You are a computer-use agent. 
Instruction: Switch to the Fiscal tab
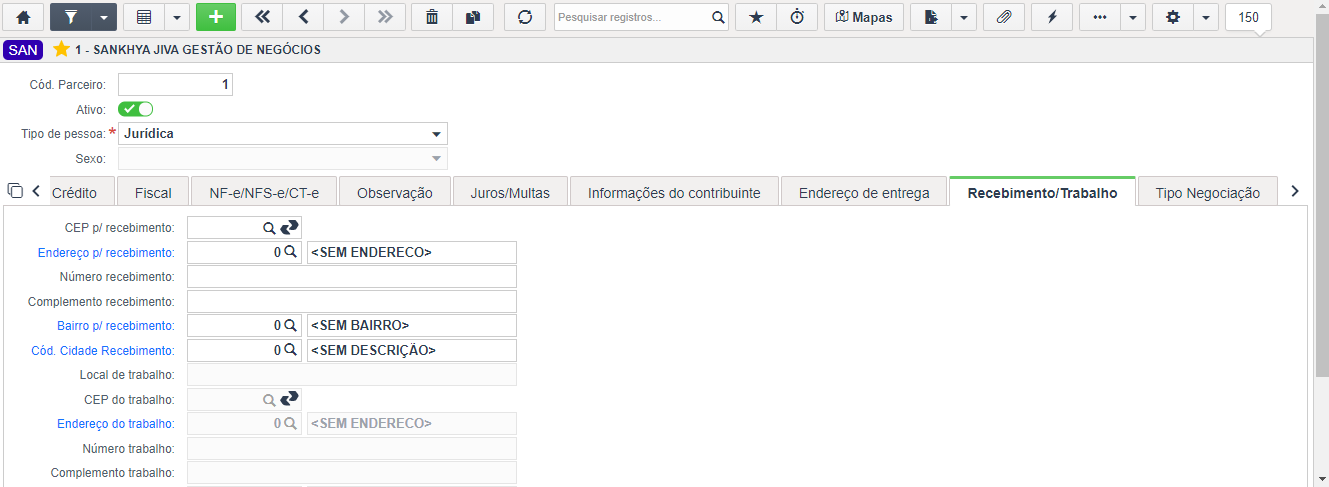point(153,192)
